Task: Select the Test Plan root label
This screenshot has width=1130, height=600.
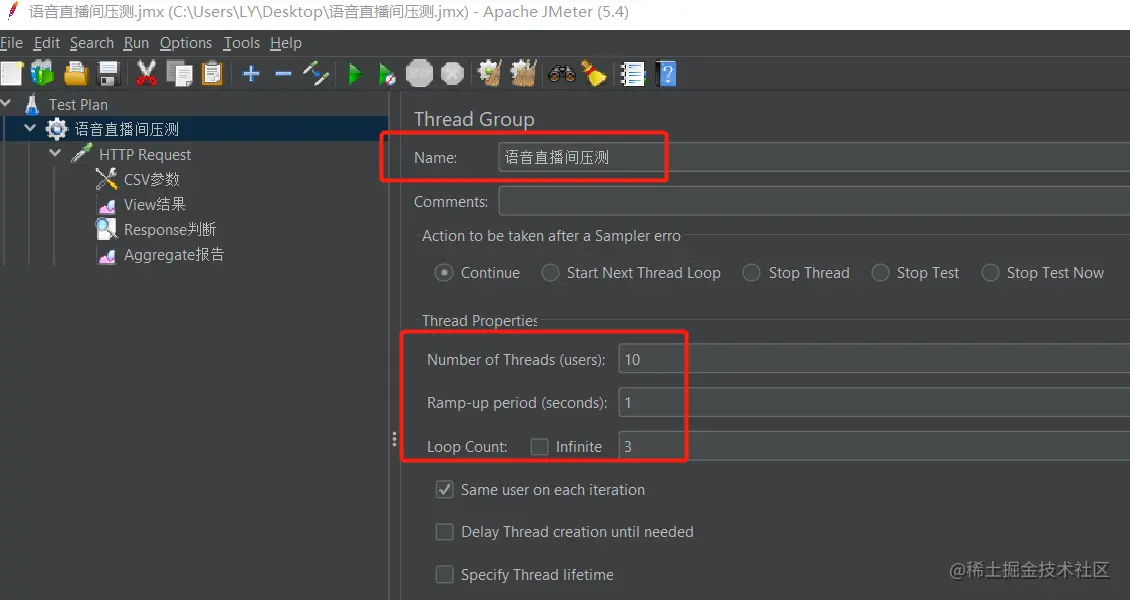Action: [x=78, y=105]
